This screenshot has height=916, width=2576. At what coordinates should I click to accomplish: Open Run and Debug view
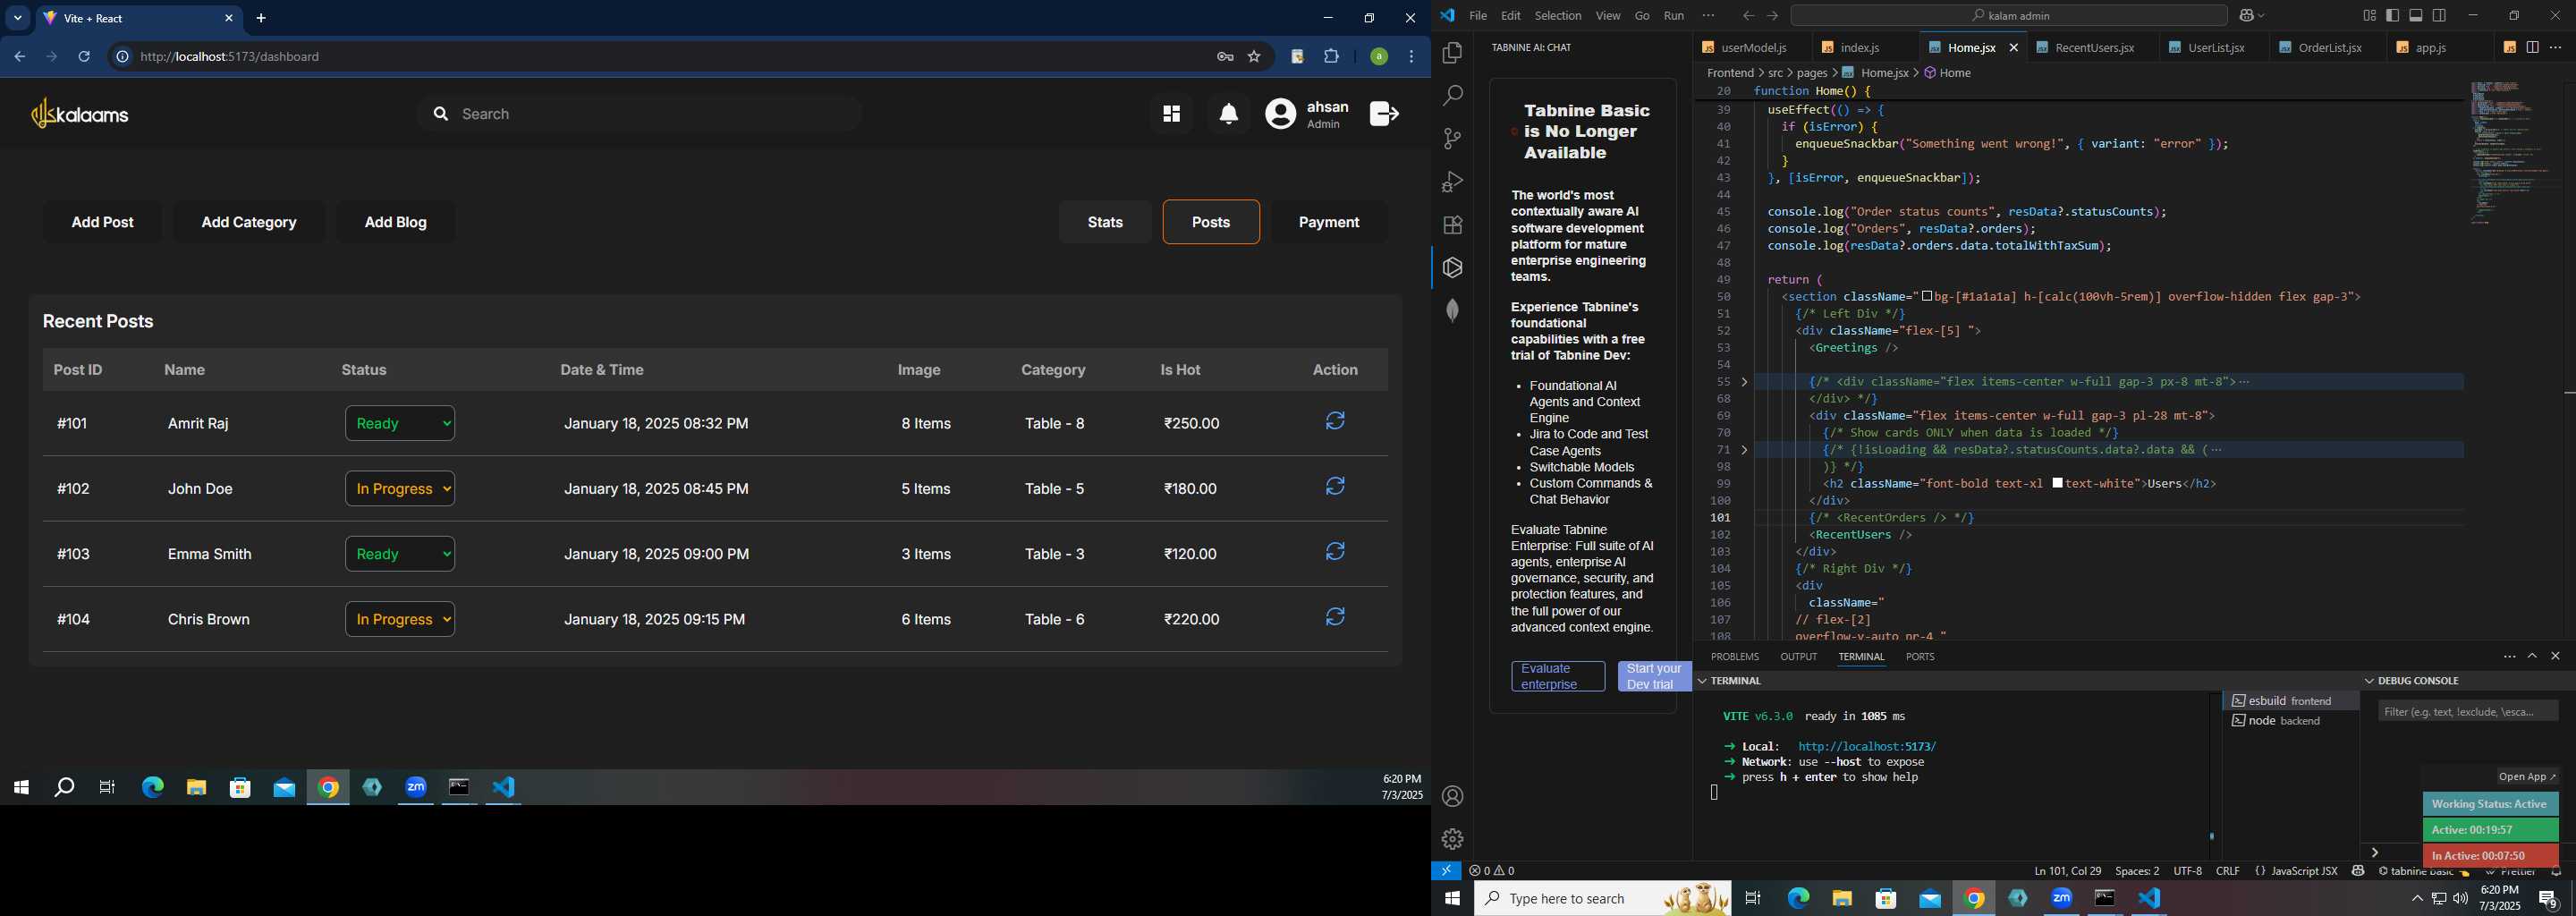(1453, 182)
